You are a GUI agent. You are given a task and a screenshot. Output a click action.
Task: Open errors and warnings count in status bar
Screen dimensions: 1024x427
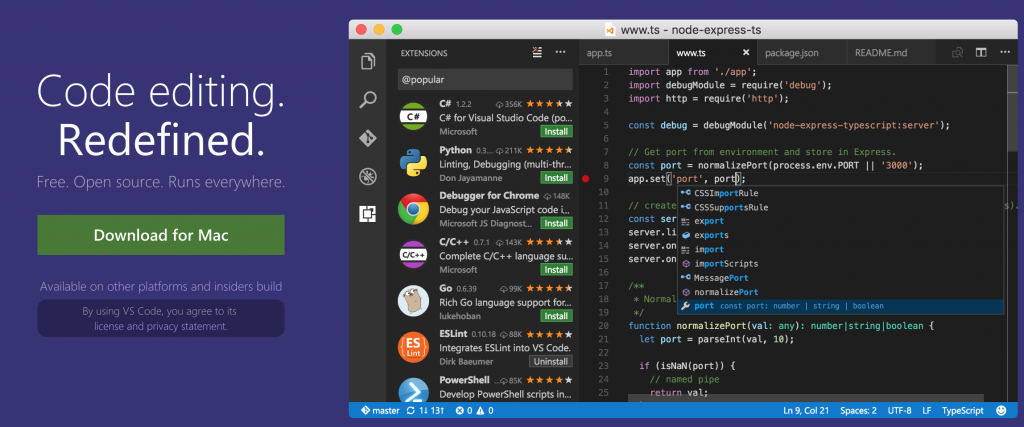[474, 411]
